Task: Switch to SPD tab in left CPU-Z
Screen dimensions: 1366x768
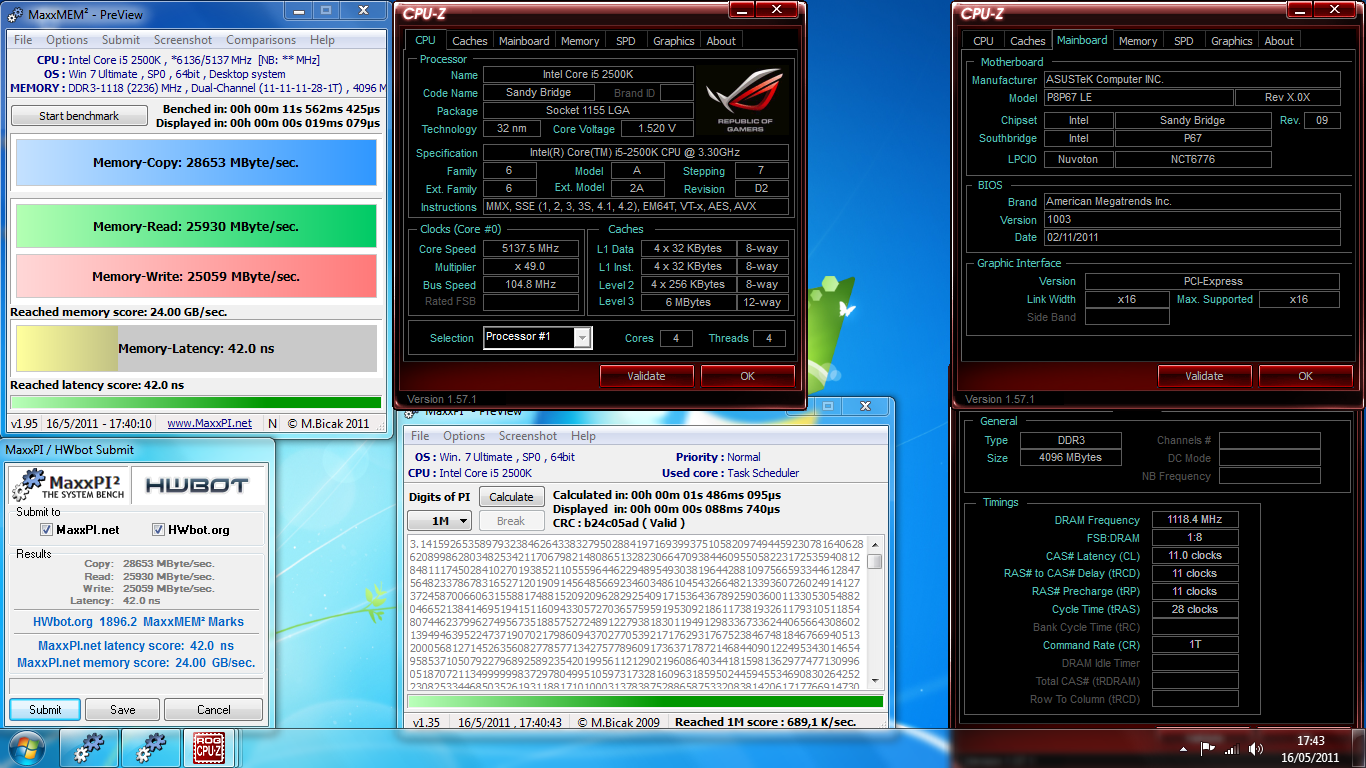Action: pos(626,41)
